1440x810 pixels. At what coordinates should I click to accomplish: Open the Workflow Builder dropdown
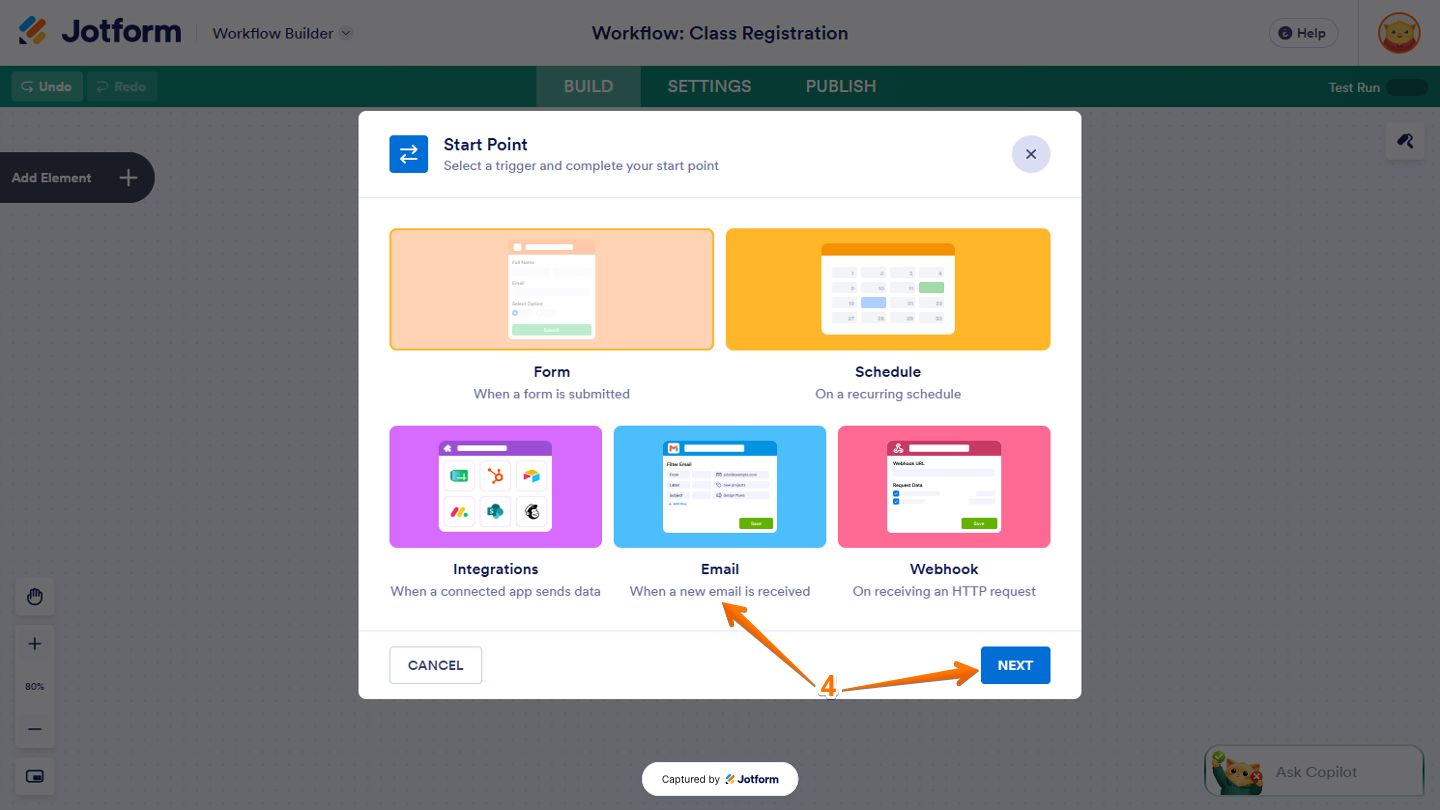pos(282,33)
